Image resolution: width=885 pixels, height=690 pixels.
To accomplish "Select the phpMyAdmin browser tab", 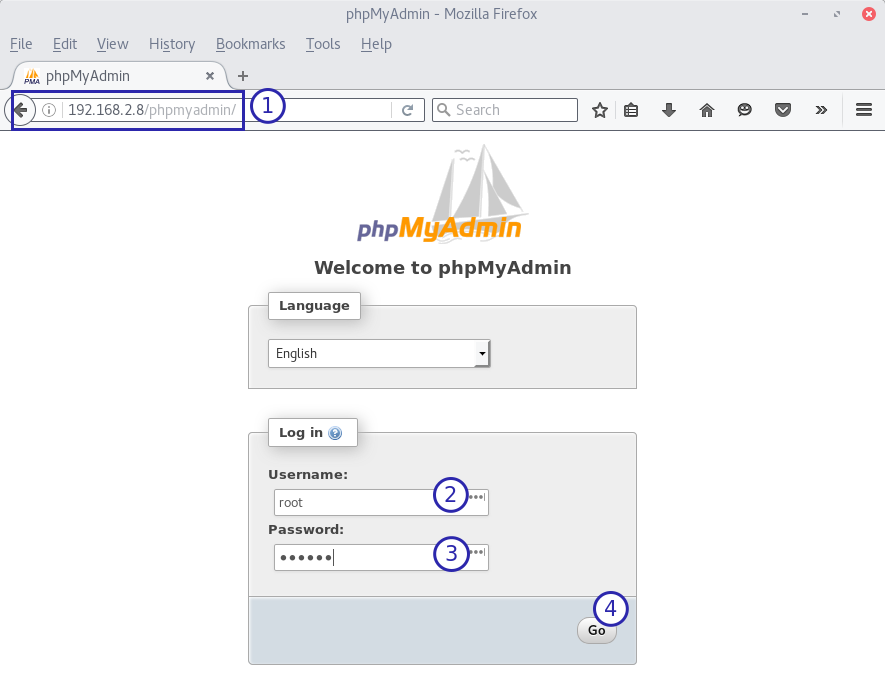I will pos(120,76).
